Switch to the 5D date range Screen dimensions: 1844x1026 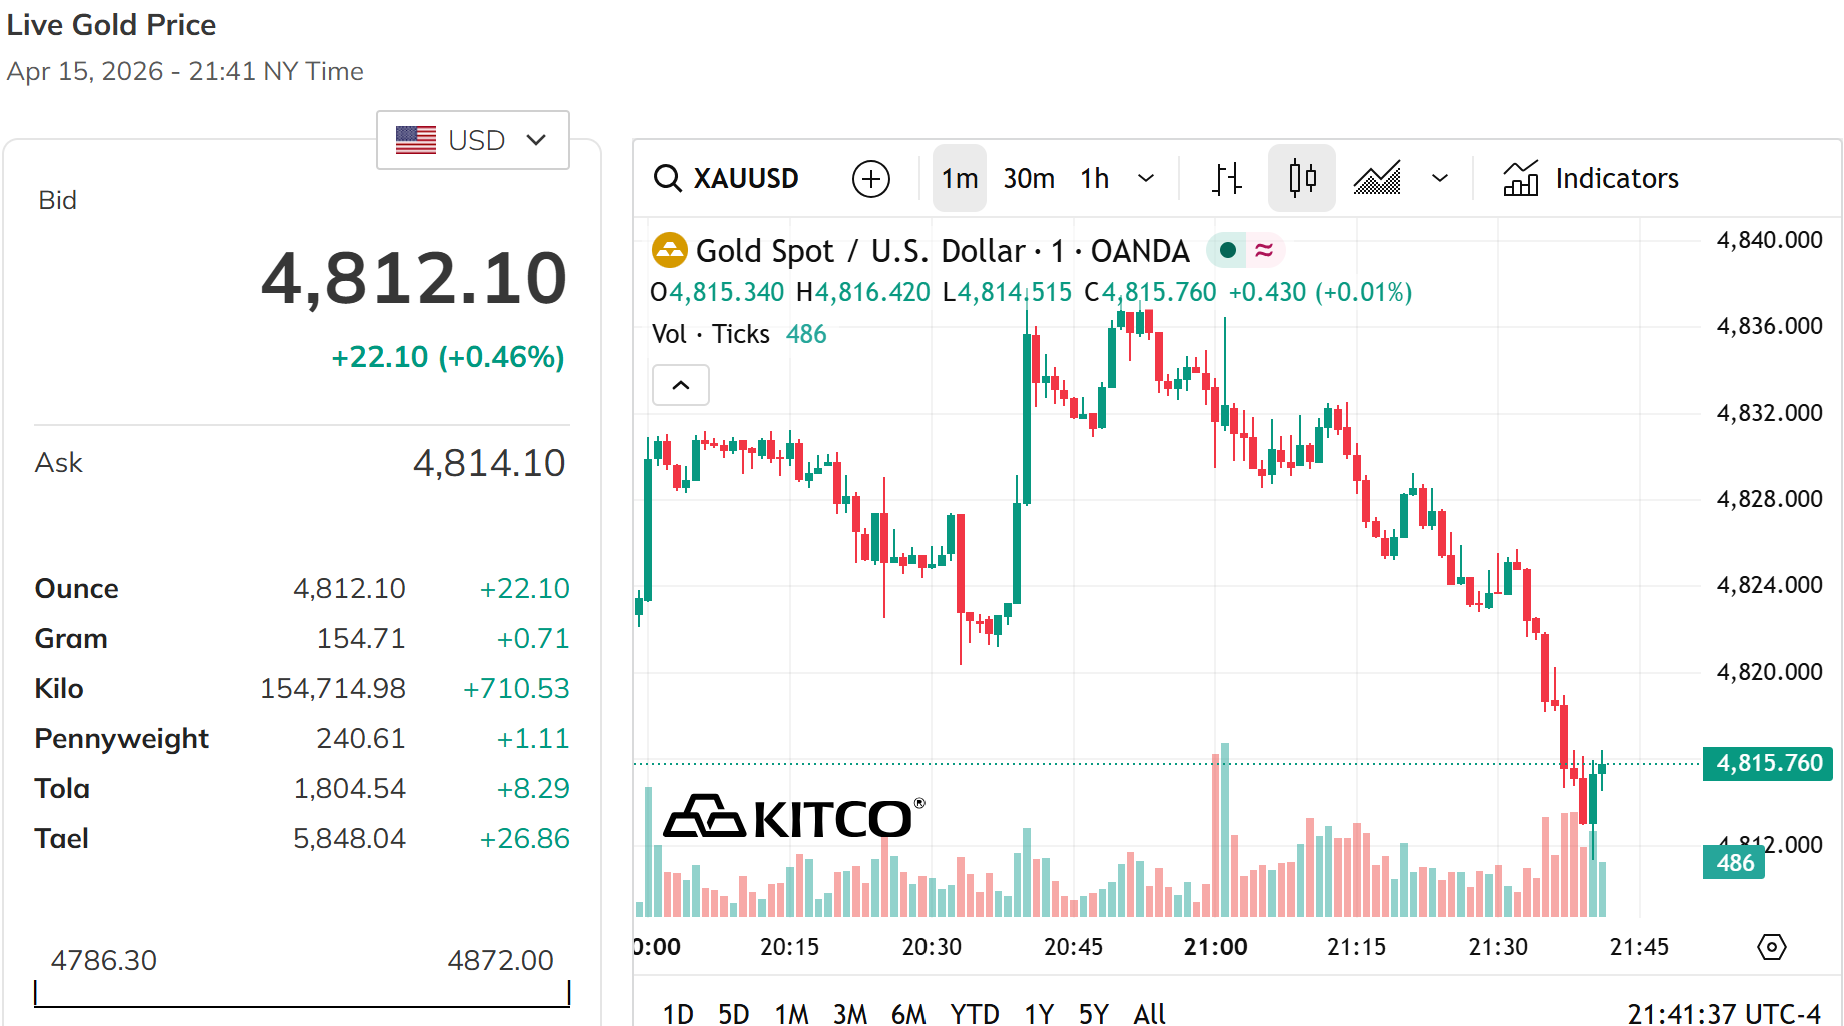(733, 1013)
